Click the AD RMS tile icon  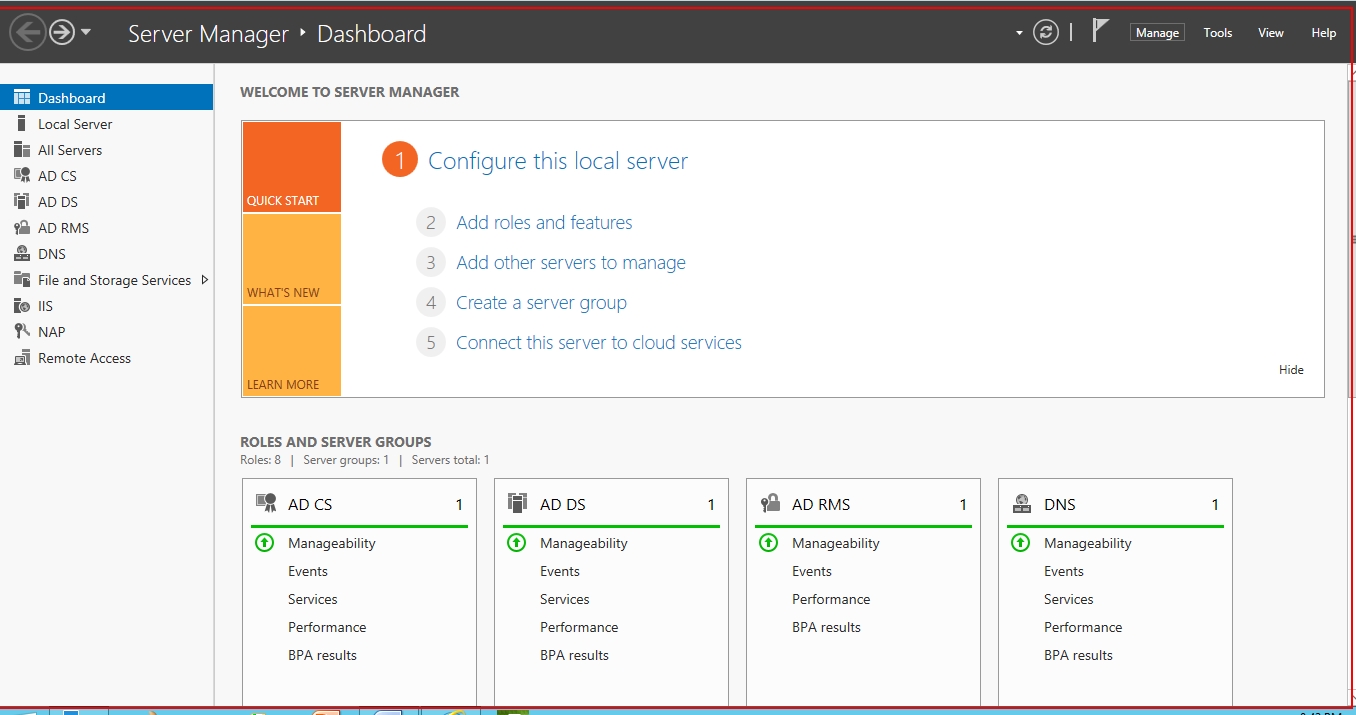tap(770, 504)
